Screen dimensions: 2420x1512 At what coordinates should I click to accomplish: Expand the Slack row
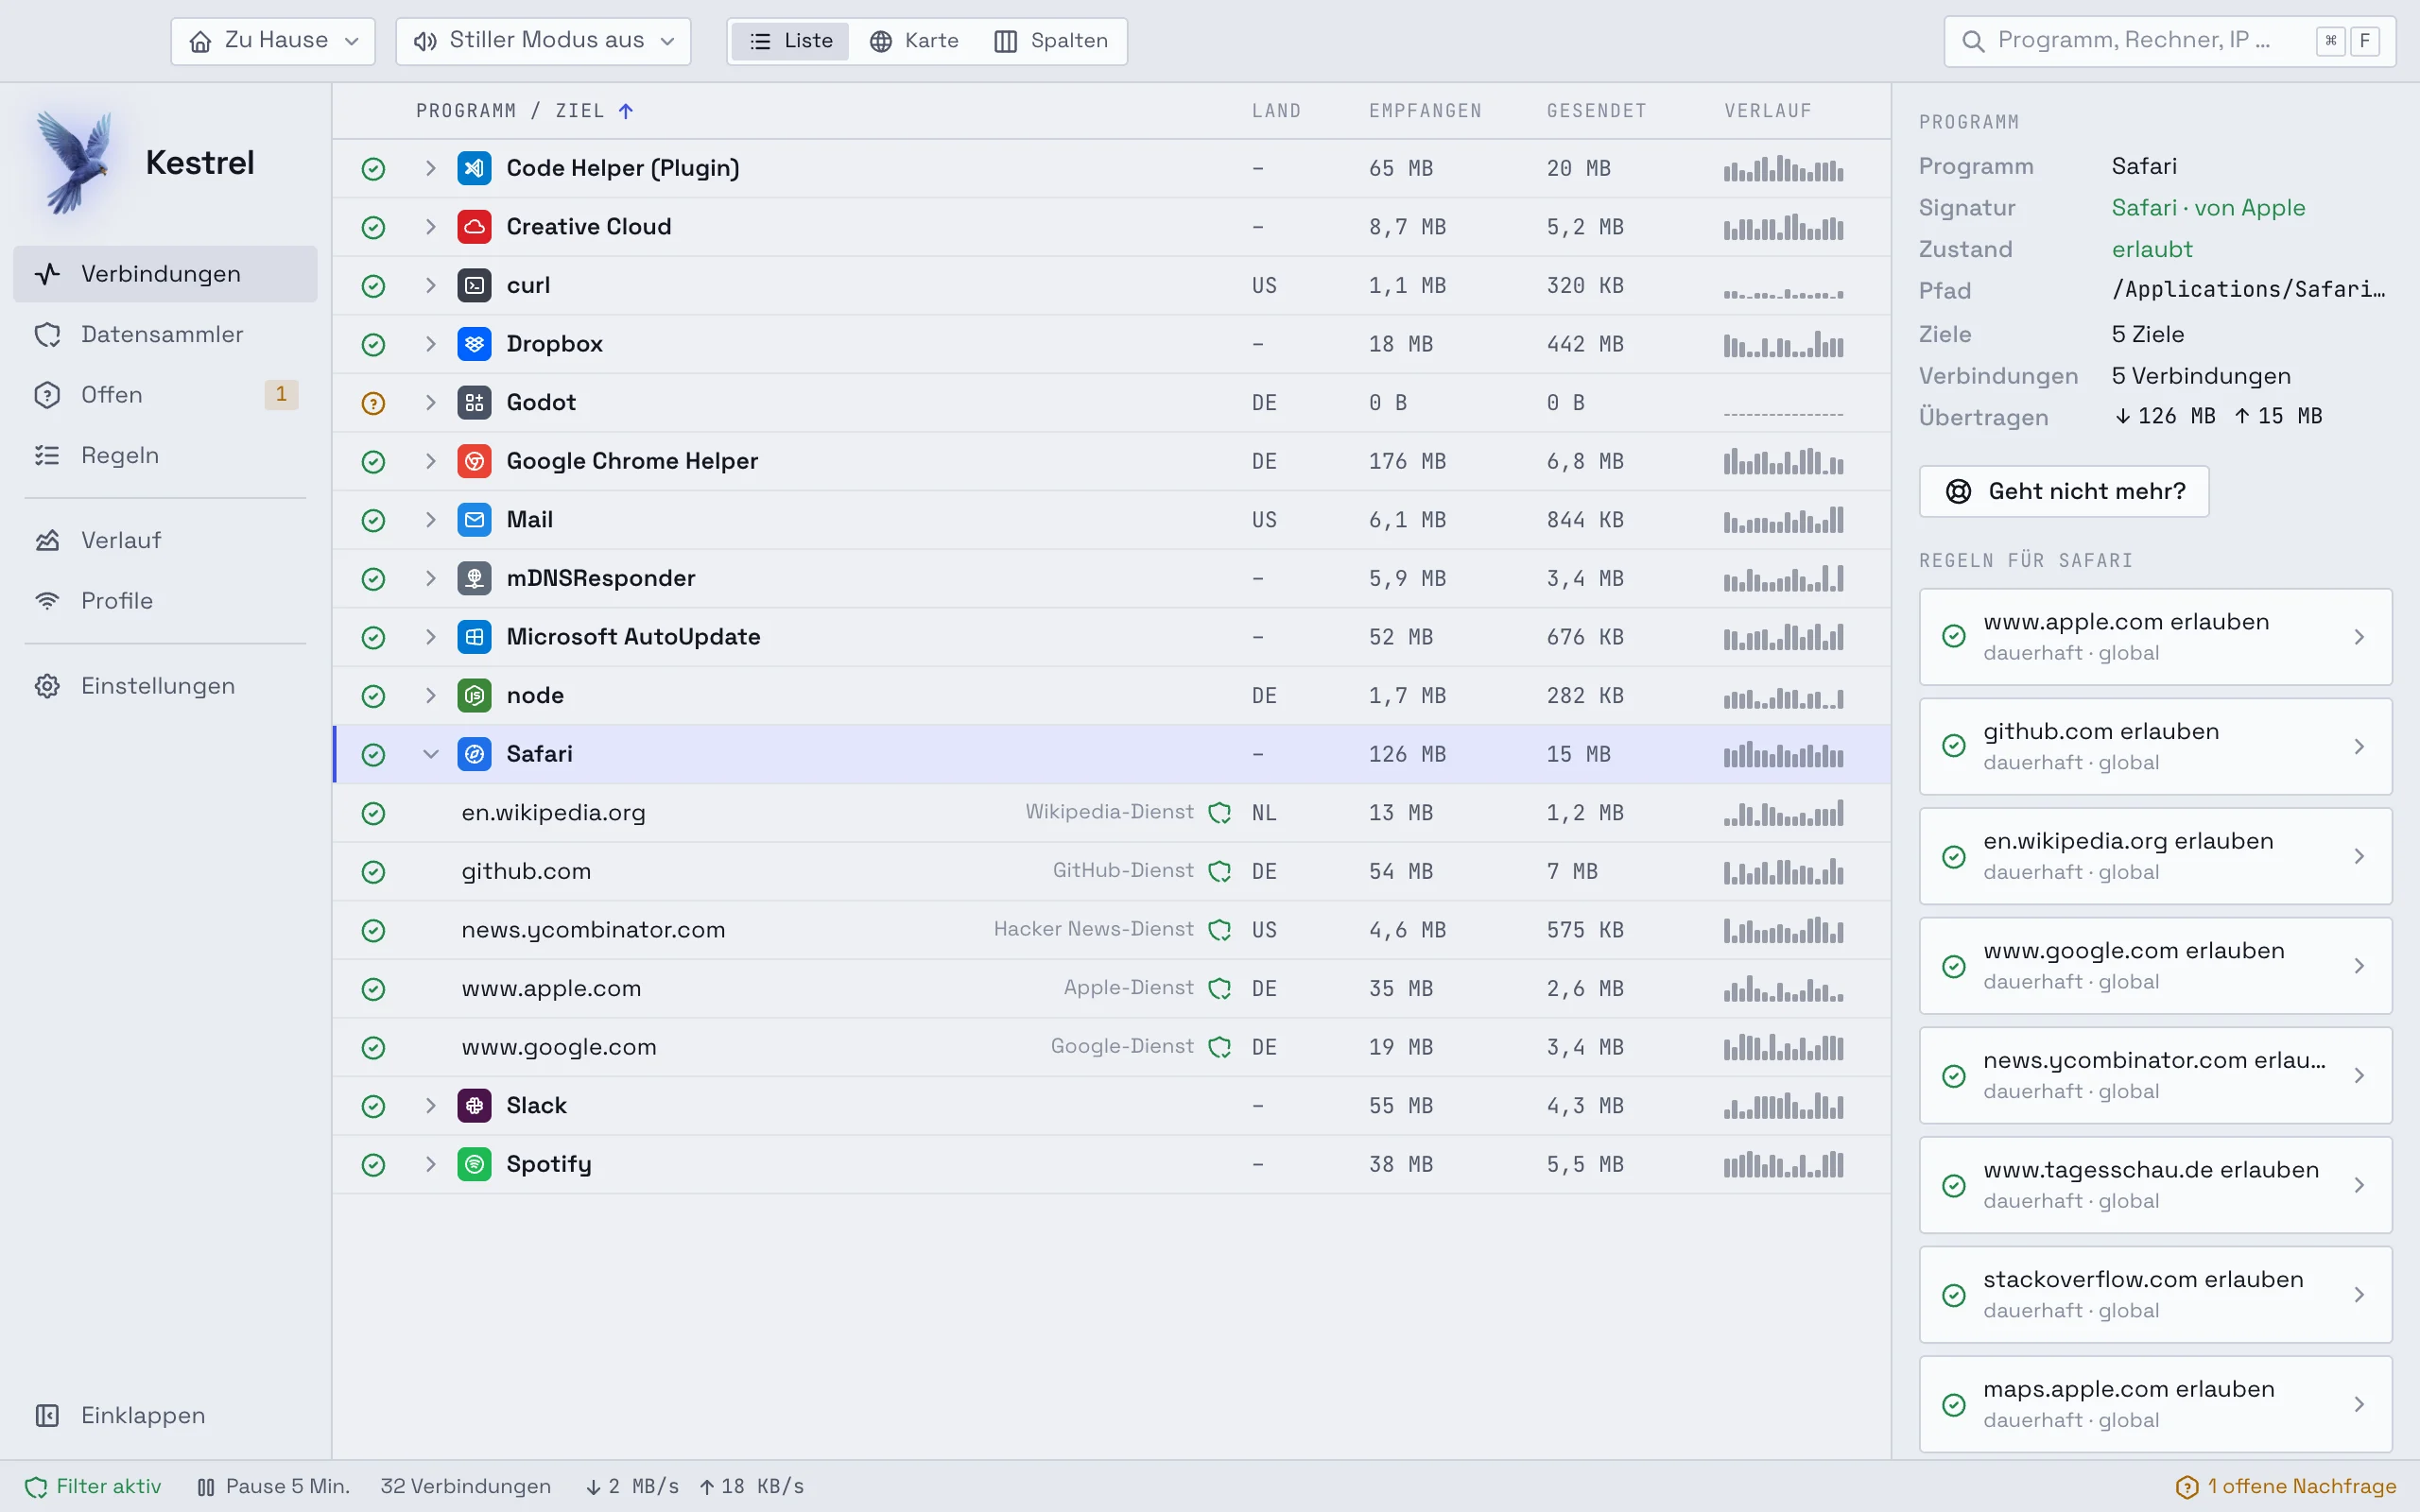[x=430, y=1105]
